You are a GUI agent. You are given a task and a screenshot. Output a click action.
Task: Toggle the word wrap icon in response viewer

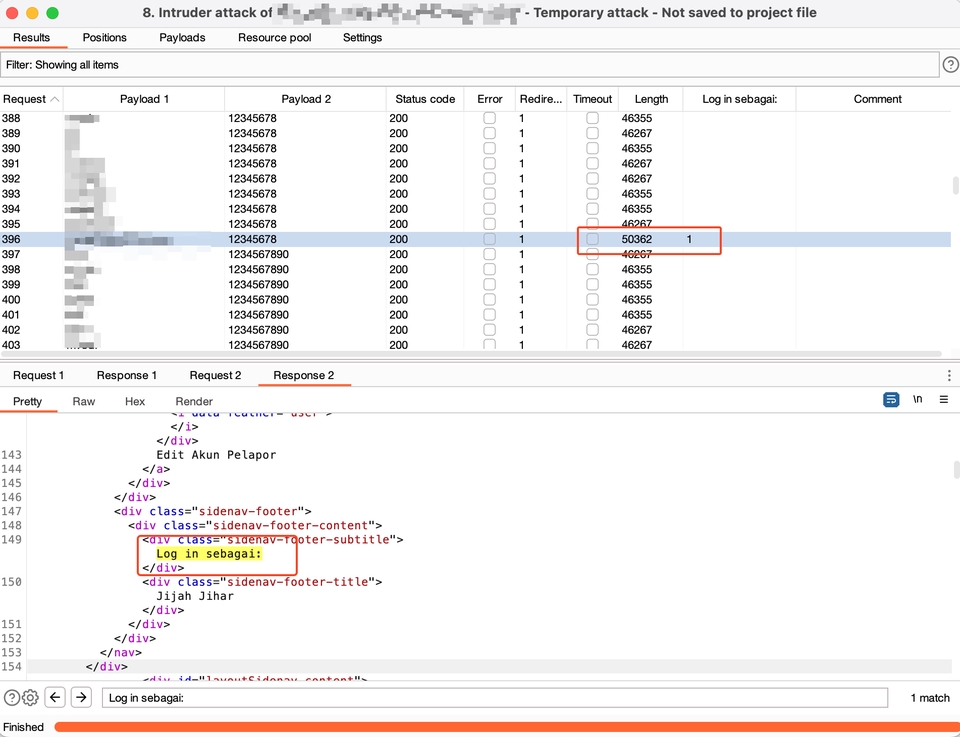click(891, 400)
